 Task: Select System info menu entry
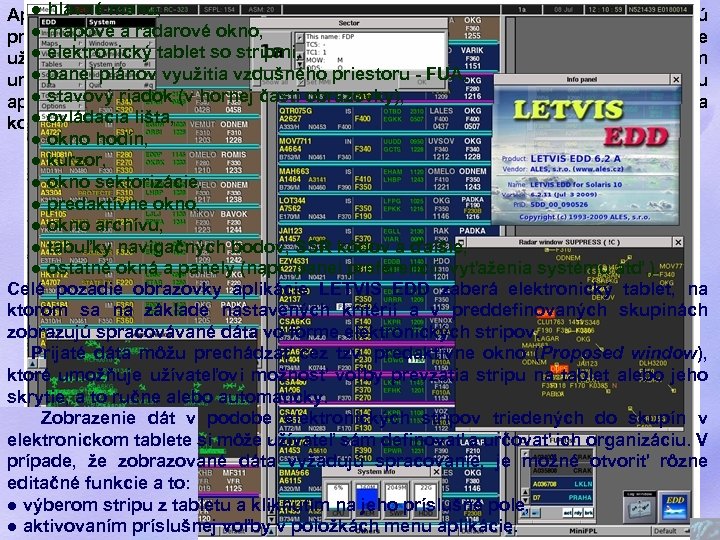[120, 64]
